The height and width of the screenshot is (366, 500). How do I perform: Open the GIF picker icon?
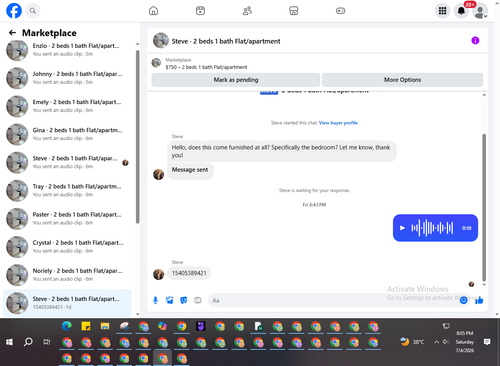pos(198,300)
